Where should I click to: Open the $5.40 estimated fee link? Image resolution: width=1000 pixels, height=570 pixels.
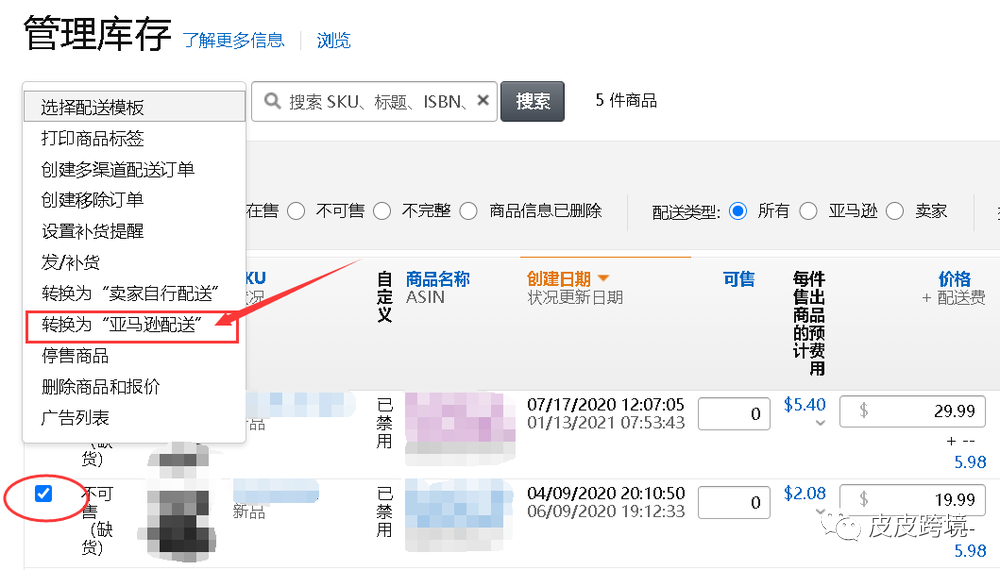[x=804, y=404]
